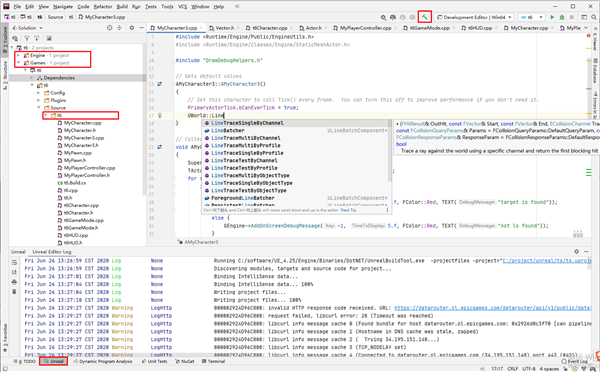Click the green hammer Build Solution icon
Image resolution: width=600 pixels, height=372 pixels.
tap(424, 17)
